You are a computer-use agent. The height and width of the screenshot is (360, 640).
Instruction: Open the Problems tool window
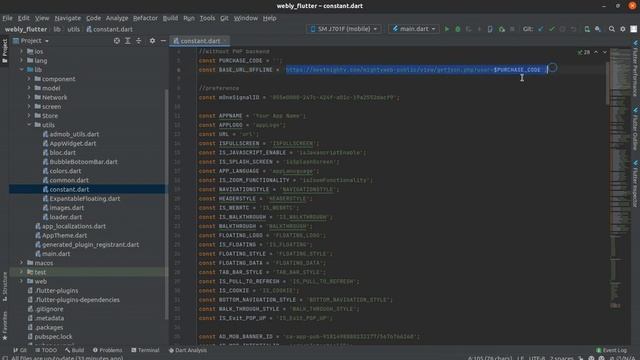coord(107,350)
